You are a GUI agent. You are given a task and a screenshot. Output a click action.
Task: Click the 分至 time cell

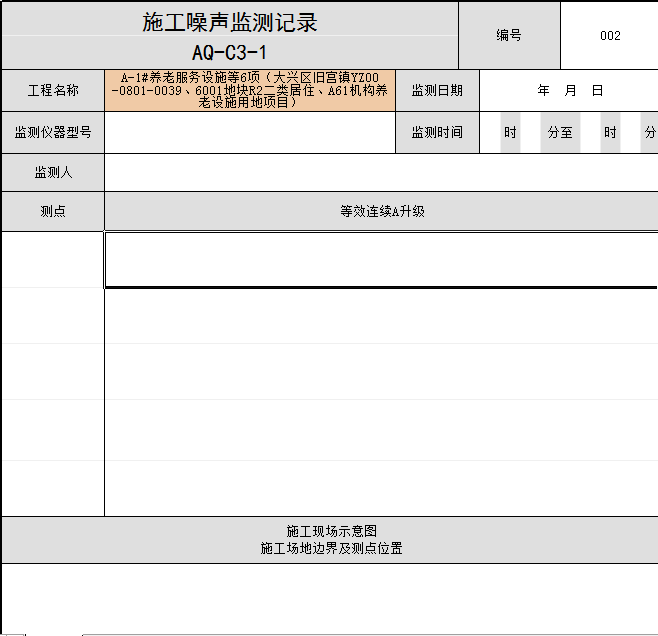560,132
